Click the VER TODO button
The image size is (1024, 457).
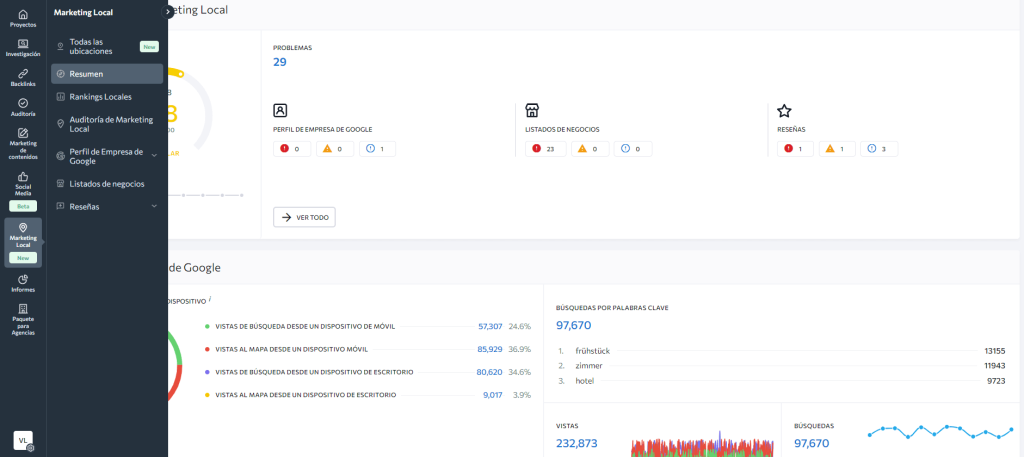pos(304,217)
